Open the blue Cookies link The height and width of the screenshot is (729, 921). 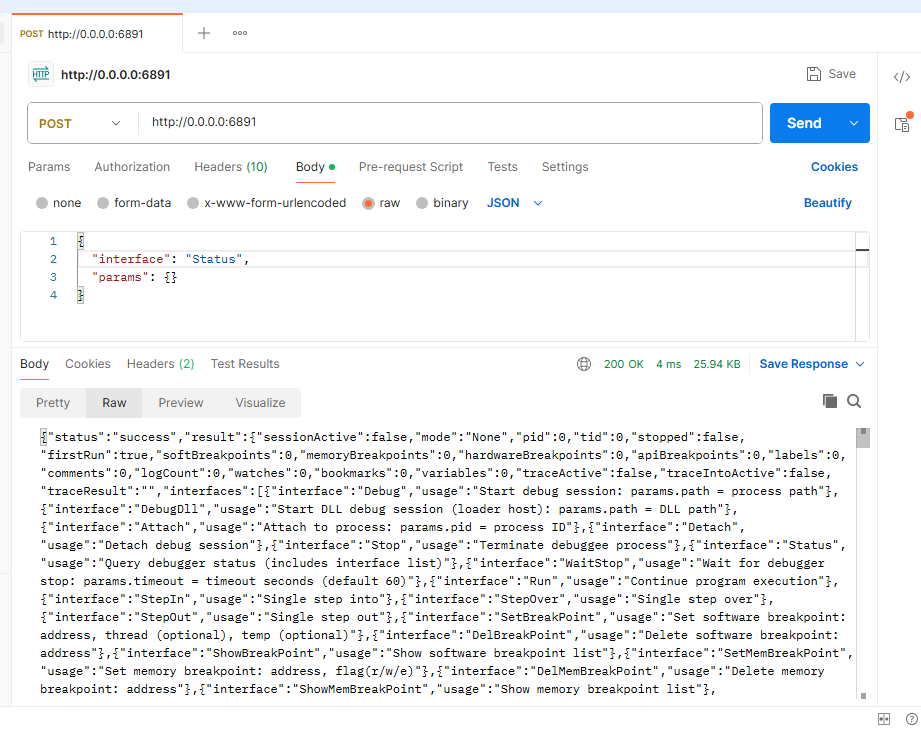(x=834, y=167)
